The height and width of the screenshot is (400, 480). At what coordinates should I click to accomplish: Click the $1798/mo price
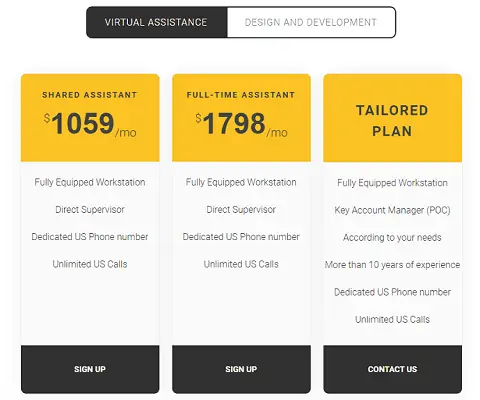coord(241,124)
